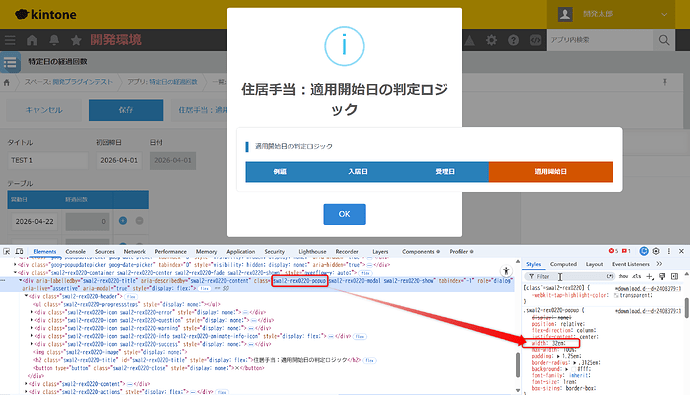Expand the user account dropdown chevron

[664, 15]
